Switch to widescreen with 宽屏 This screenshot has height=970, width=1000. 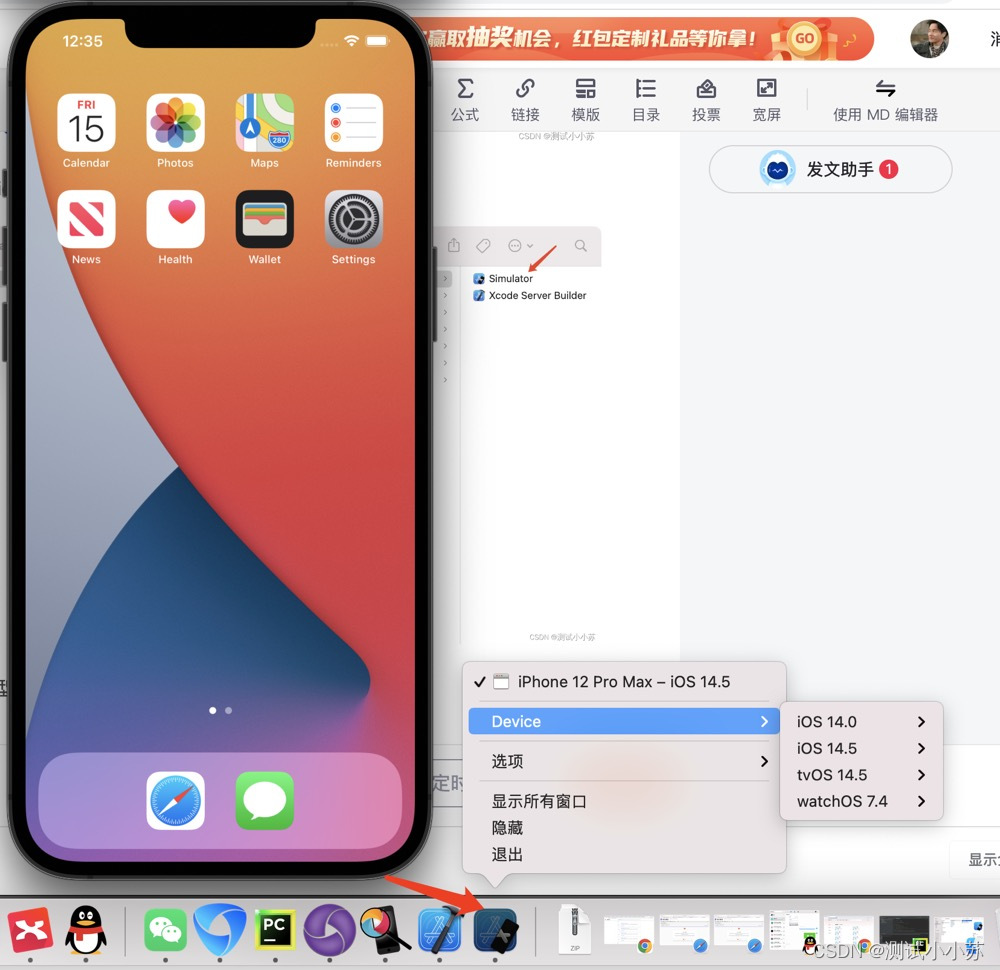coord(766,100)
